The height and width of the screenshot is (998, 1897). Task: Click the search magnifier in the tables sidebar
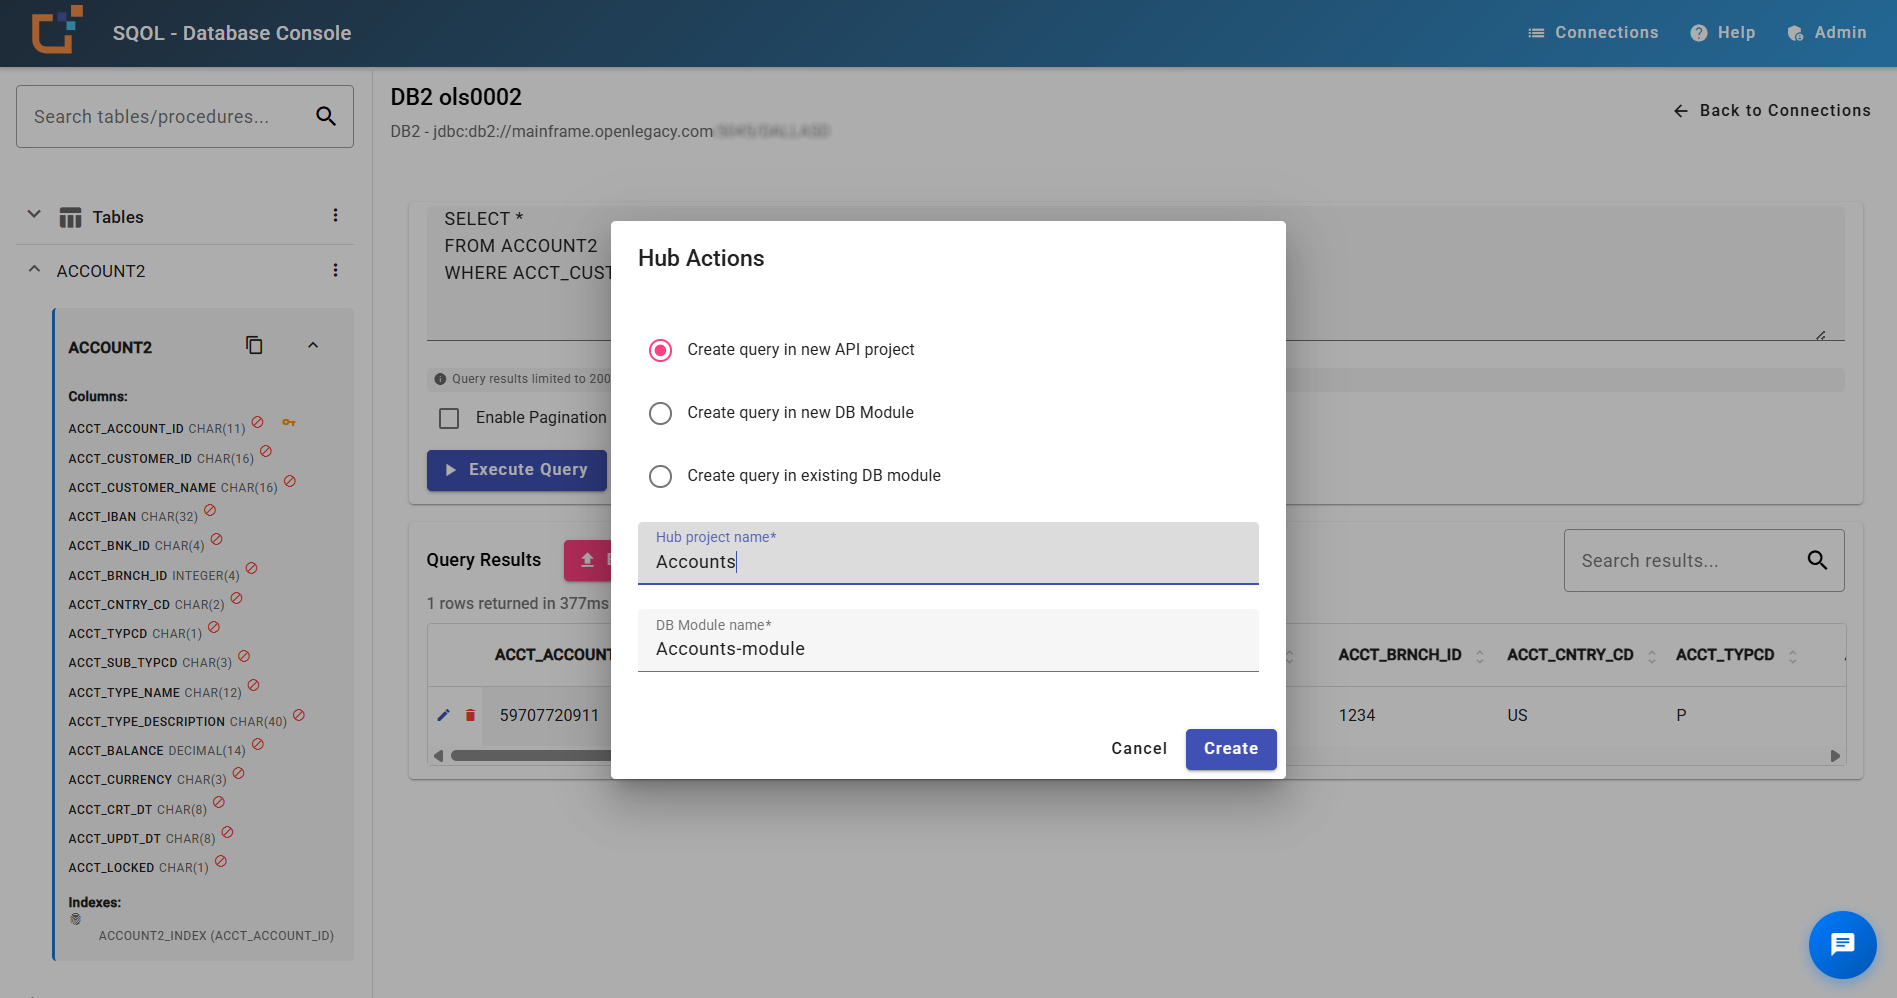pos(326,116)
